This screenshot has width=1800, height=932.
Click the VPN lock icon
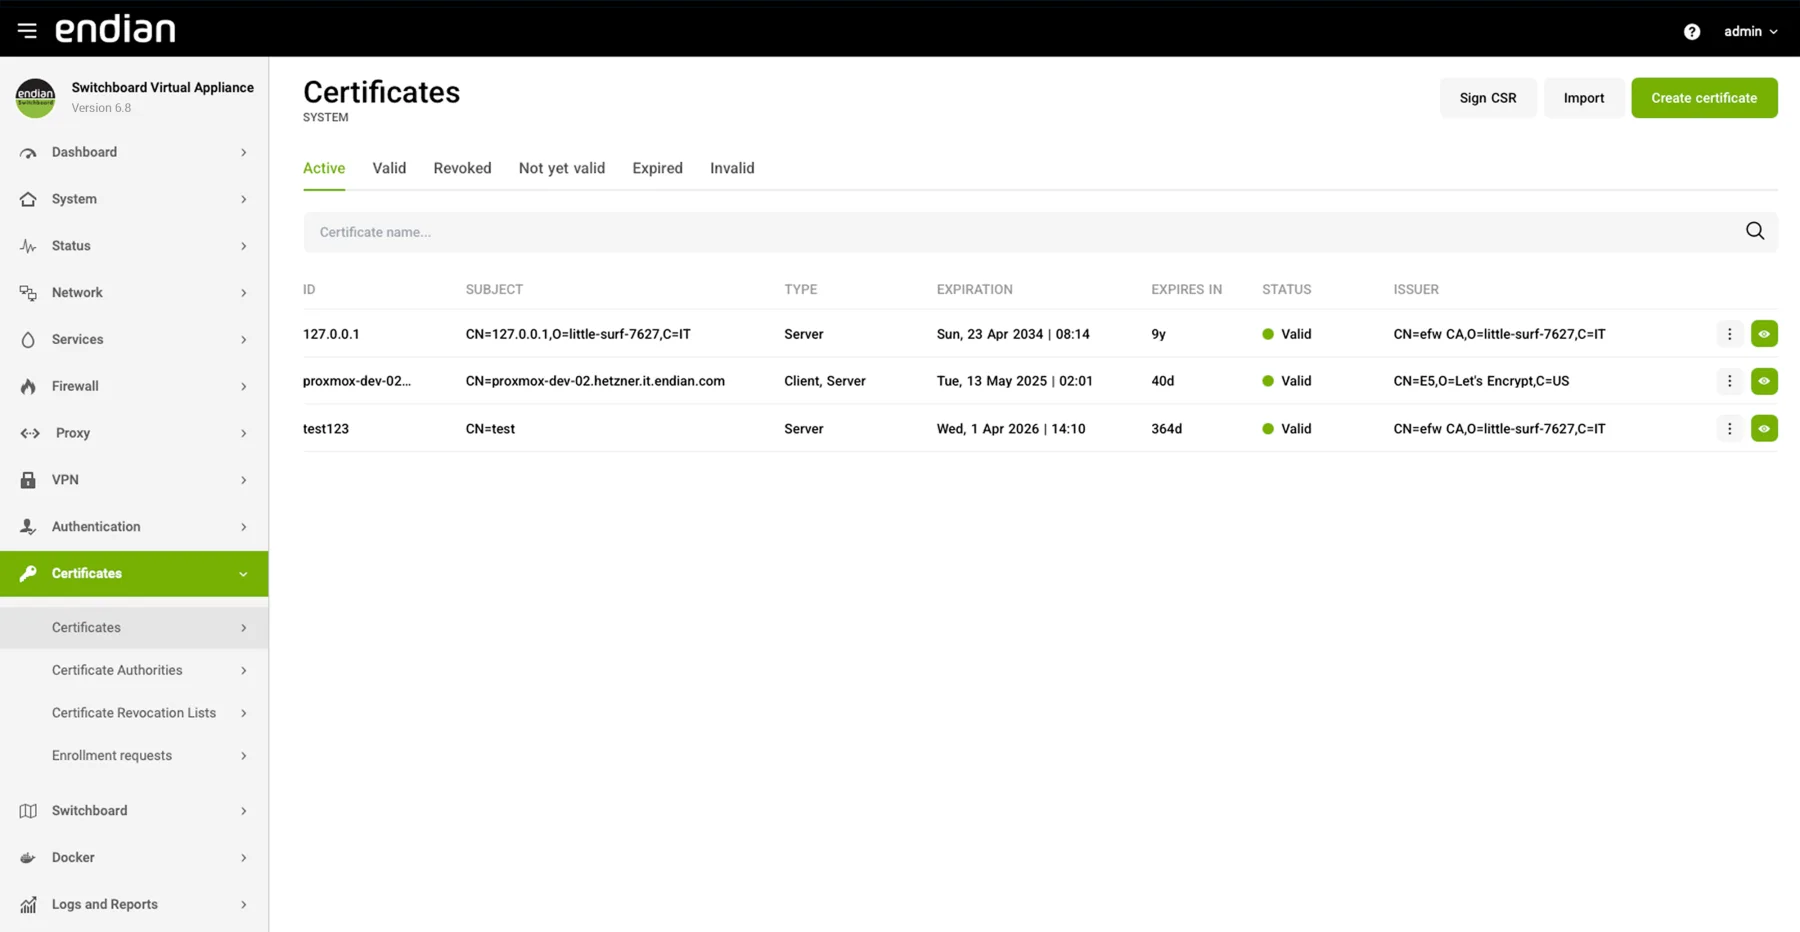pyautogui.click(x=28, y=480)
